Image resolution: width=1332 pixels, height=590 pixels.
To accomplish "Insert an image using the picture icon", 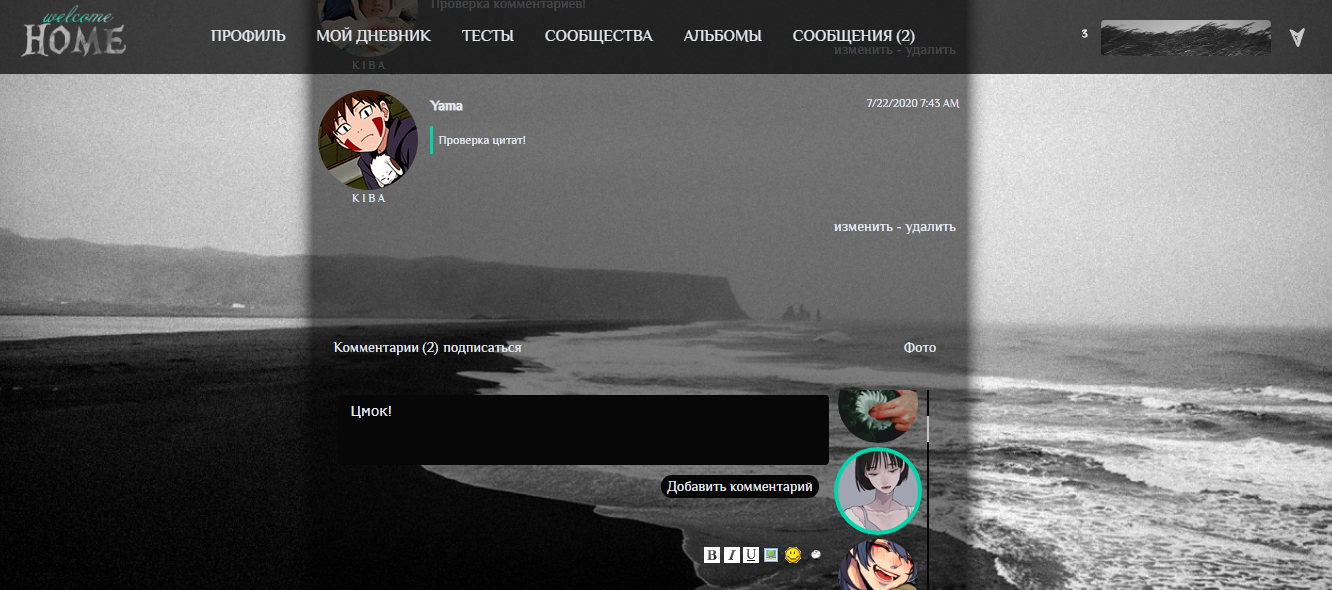I will coord(771,555).
